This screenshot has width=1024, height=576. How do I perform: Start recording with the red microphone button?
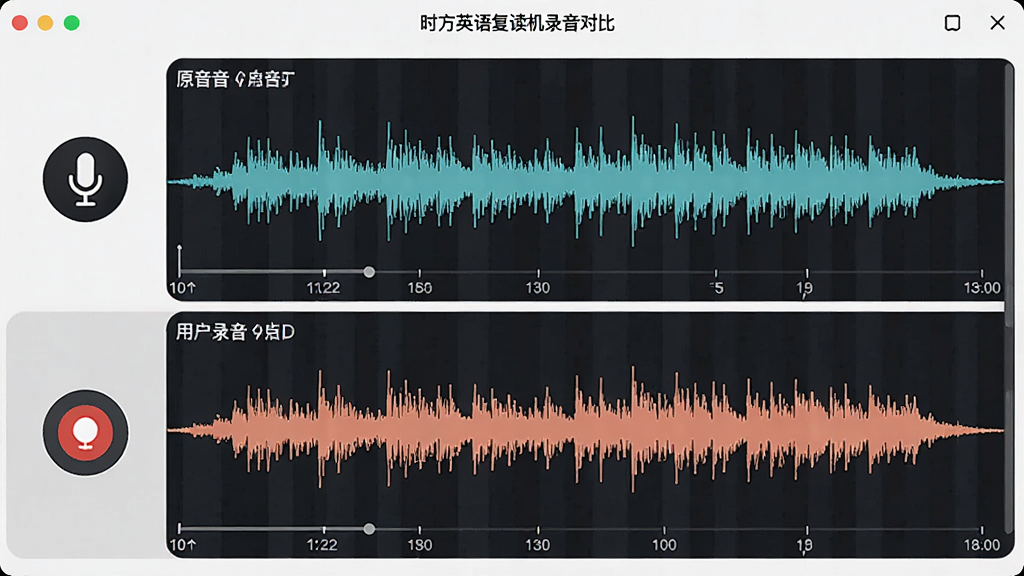[x=86, y=432]
